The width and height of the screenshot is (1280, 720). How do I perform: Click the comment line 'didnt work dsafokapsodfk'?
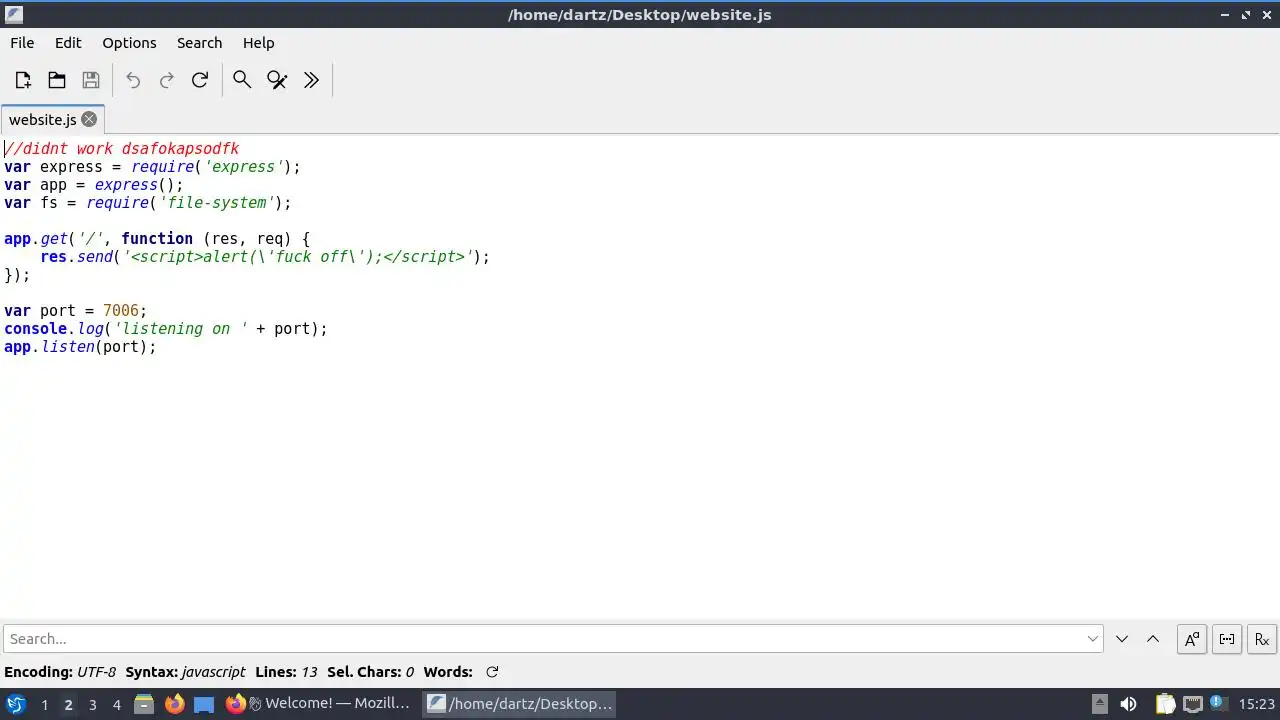(122, 149)
